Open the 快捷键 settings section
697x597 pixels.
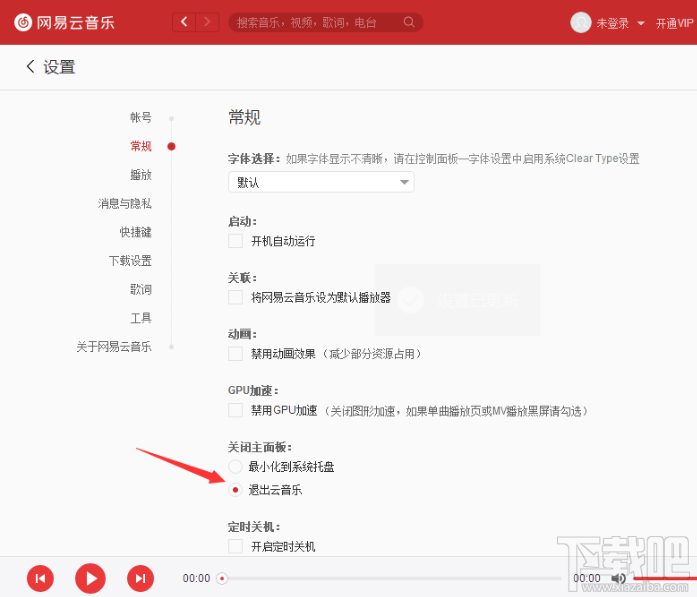[136, 232]
